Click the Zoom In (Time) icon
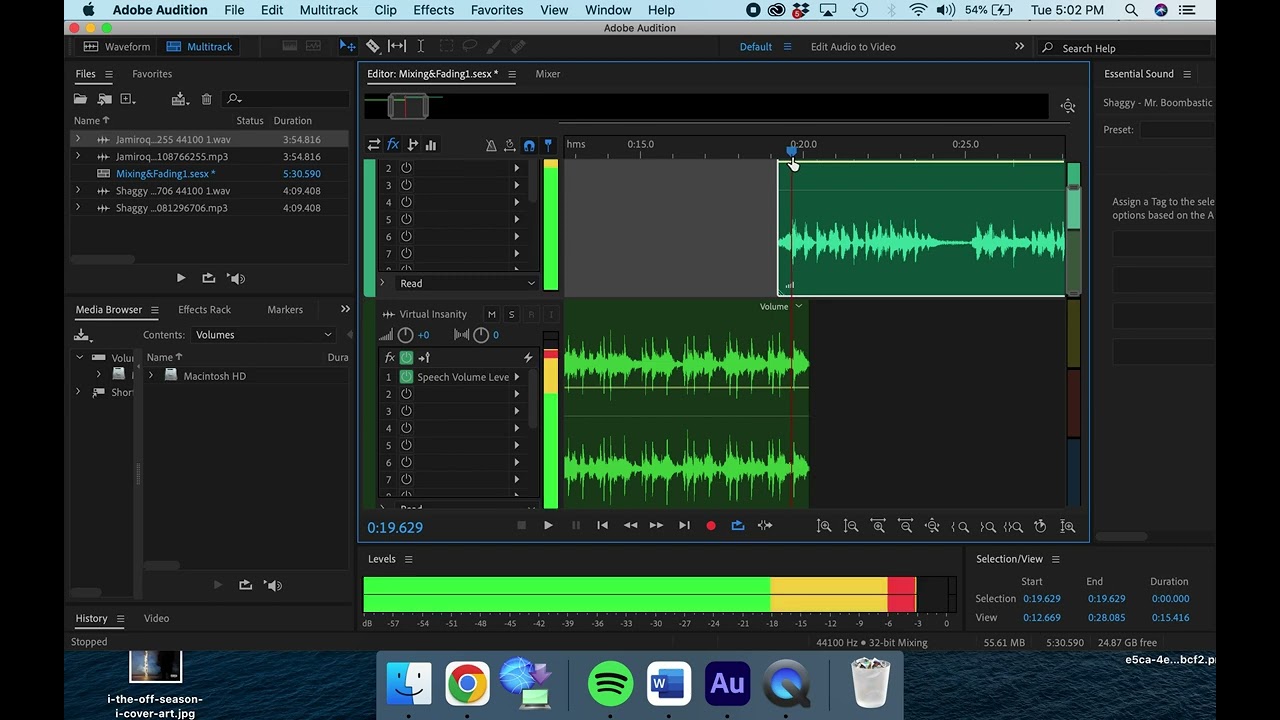Image resolution: width=1280 pixels, height=720 pixels. (x=878, y=526)
